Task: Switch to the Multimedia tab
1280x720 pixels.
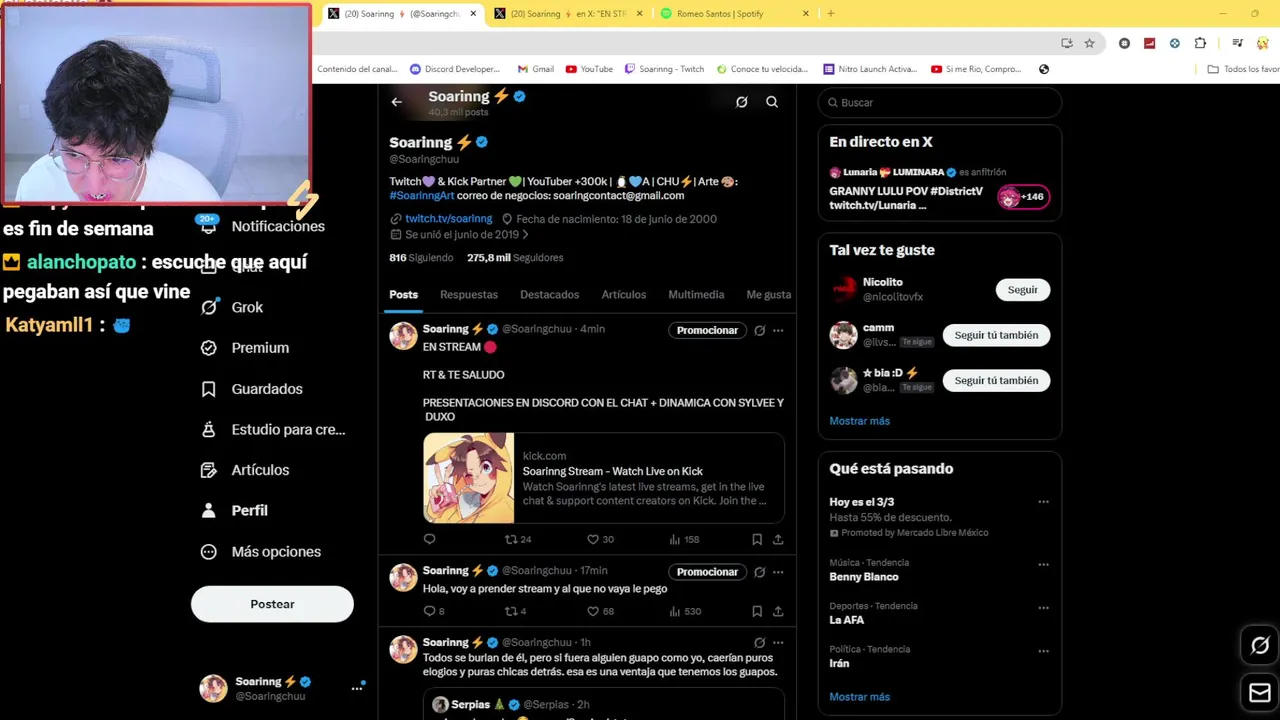Action: pos(696,295)
